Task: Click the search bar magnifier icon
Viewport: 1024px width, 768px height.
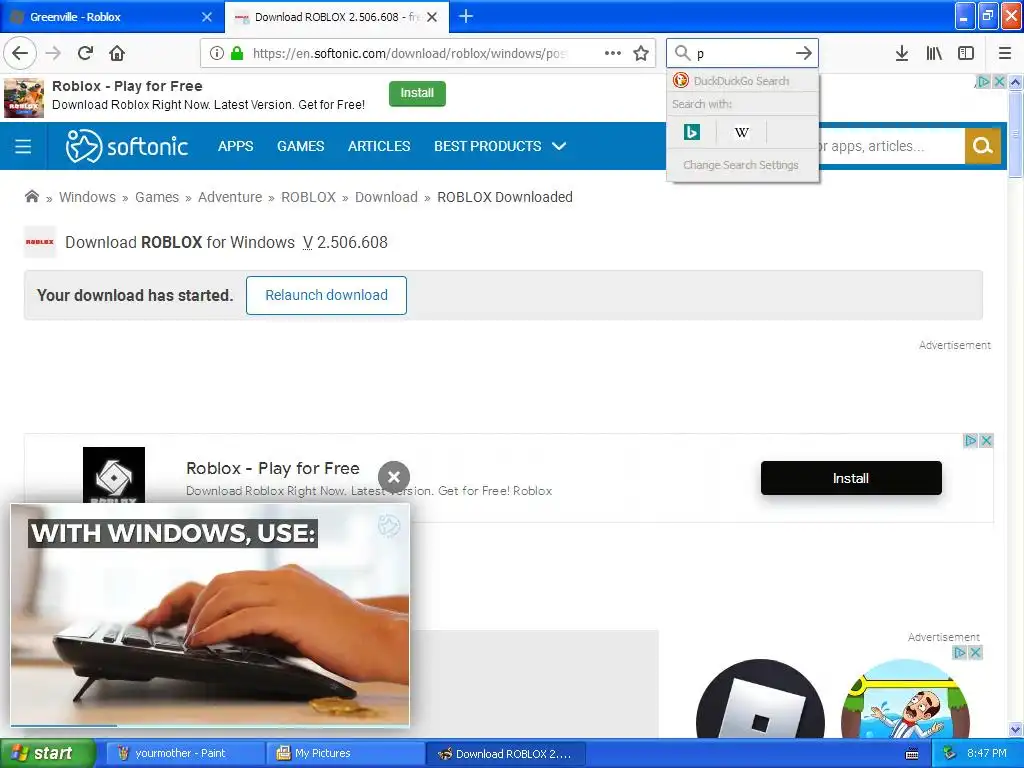Action: (x=682, y=53)
